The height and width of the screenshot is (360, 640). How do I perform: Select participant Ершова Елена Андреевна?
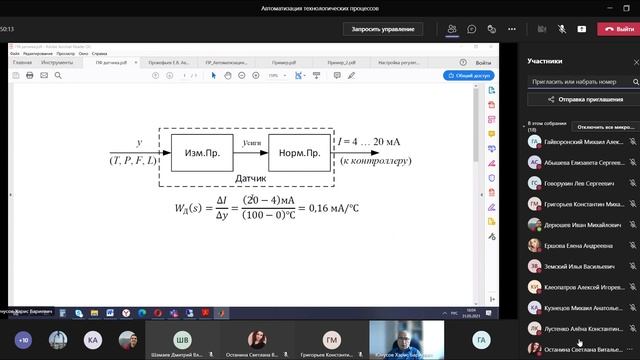coord(578,246)
